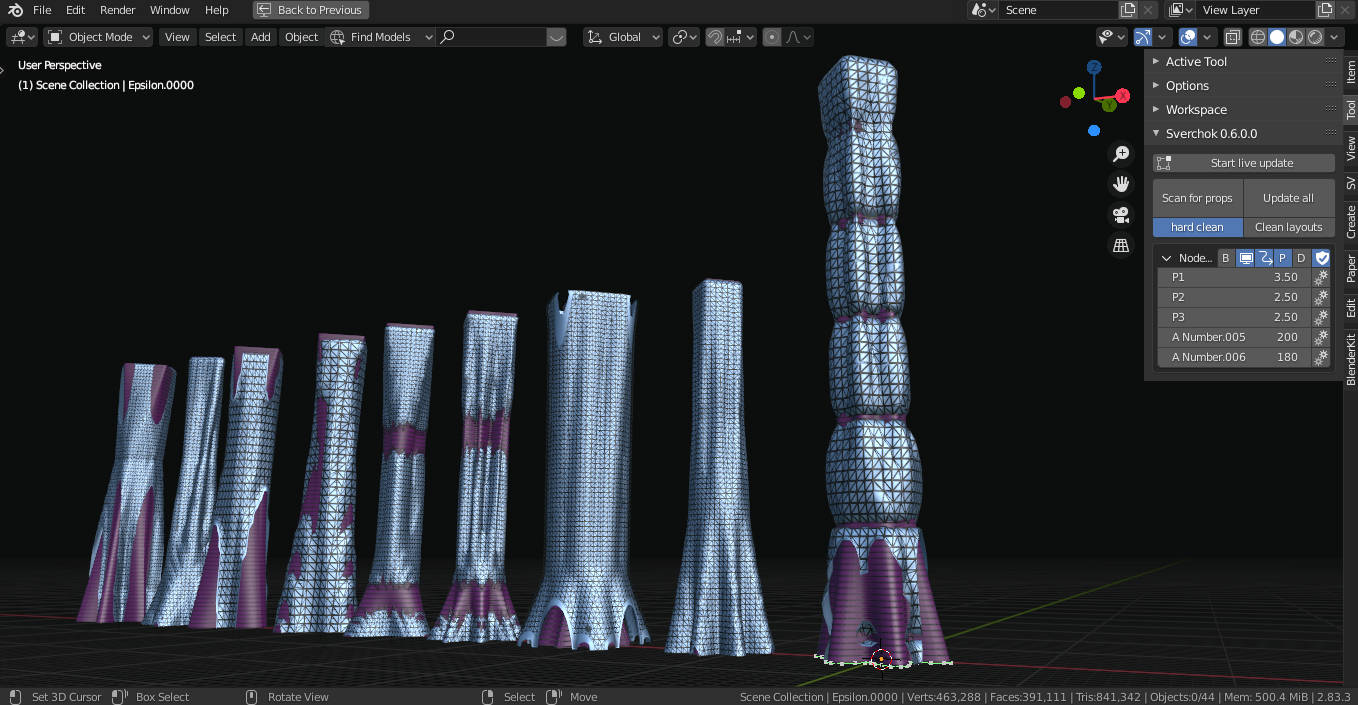Click the View Layer name field
Image resolution: width=1358 pixels, height=705 pixels.
coord(1256,10)
